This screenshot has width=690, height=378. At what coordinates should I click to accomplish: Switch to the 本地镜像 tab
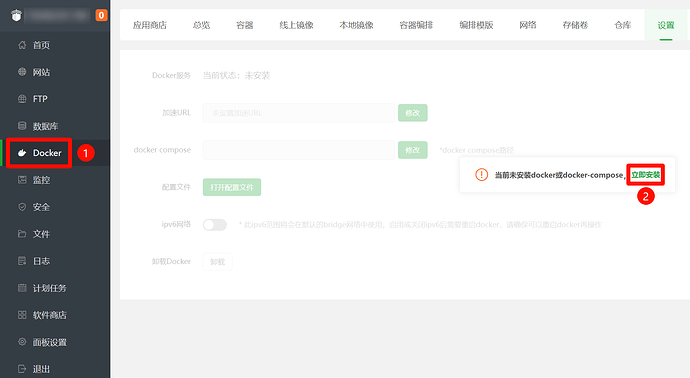(x=356, y=25)
